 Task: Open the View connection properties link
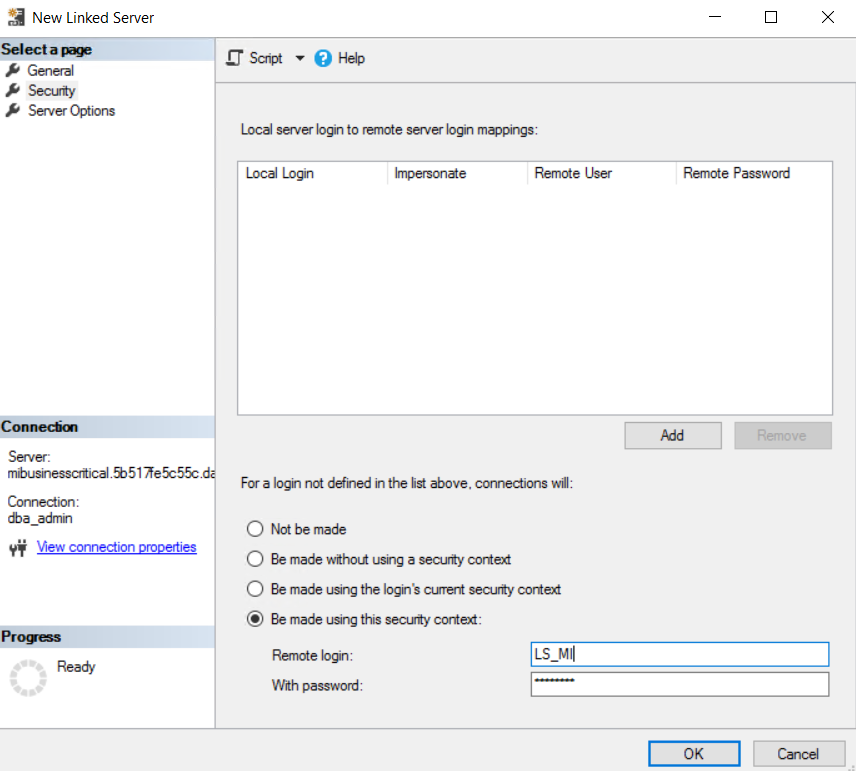(116, 547)
